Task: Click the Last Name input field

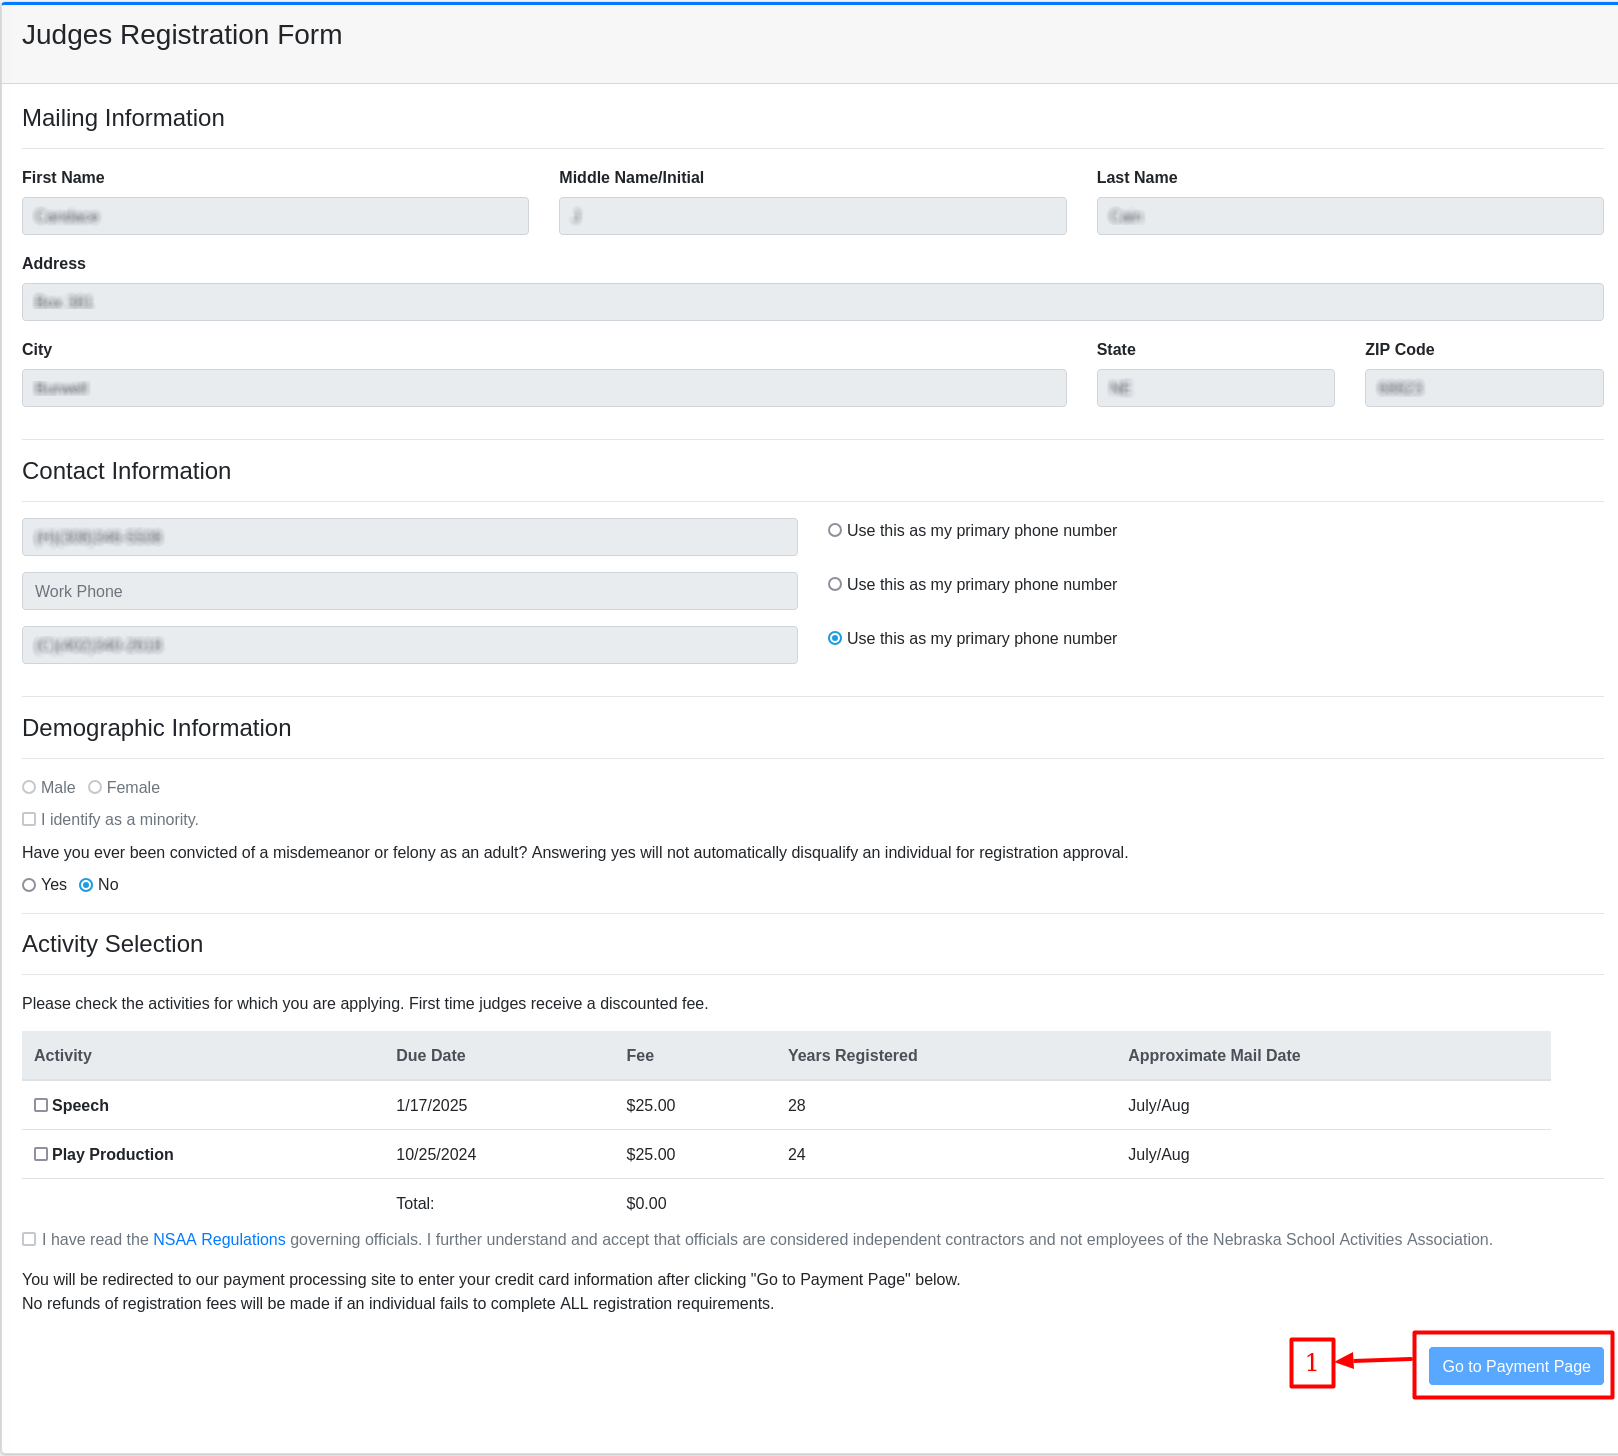Action: coord(1349,216)
